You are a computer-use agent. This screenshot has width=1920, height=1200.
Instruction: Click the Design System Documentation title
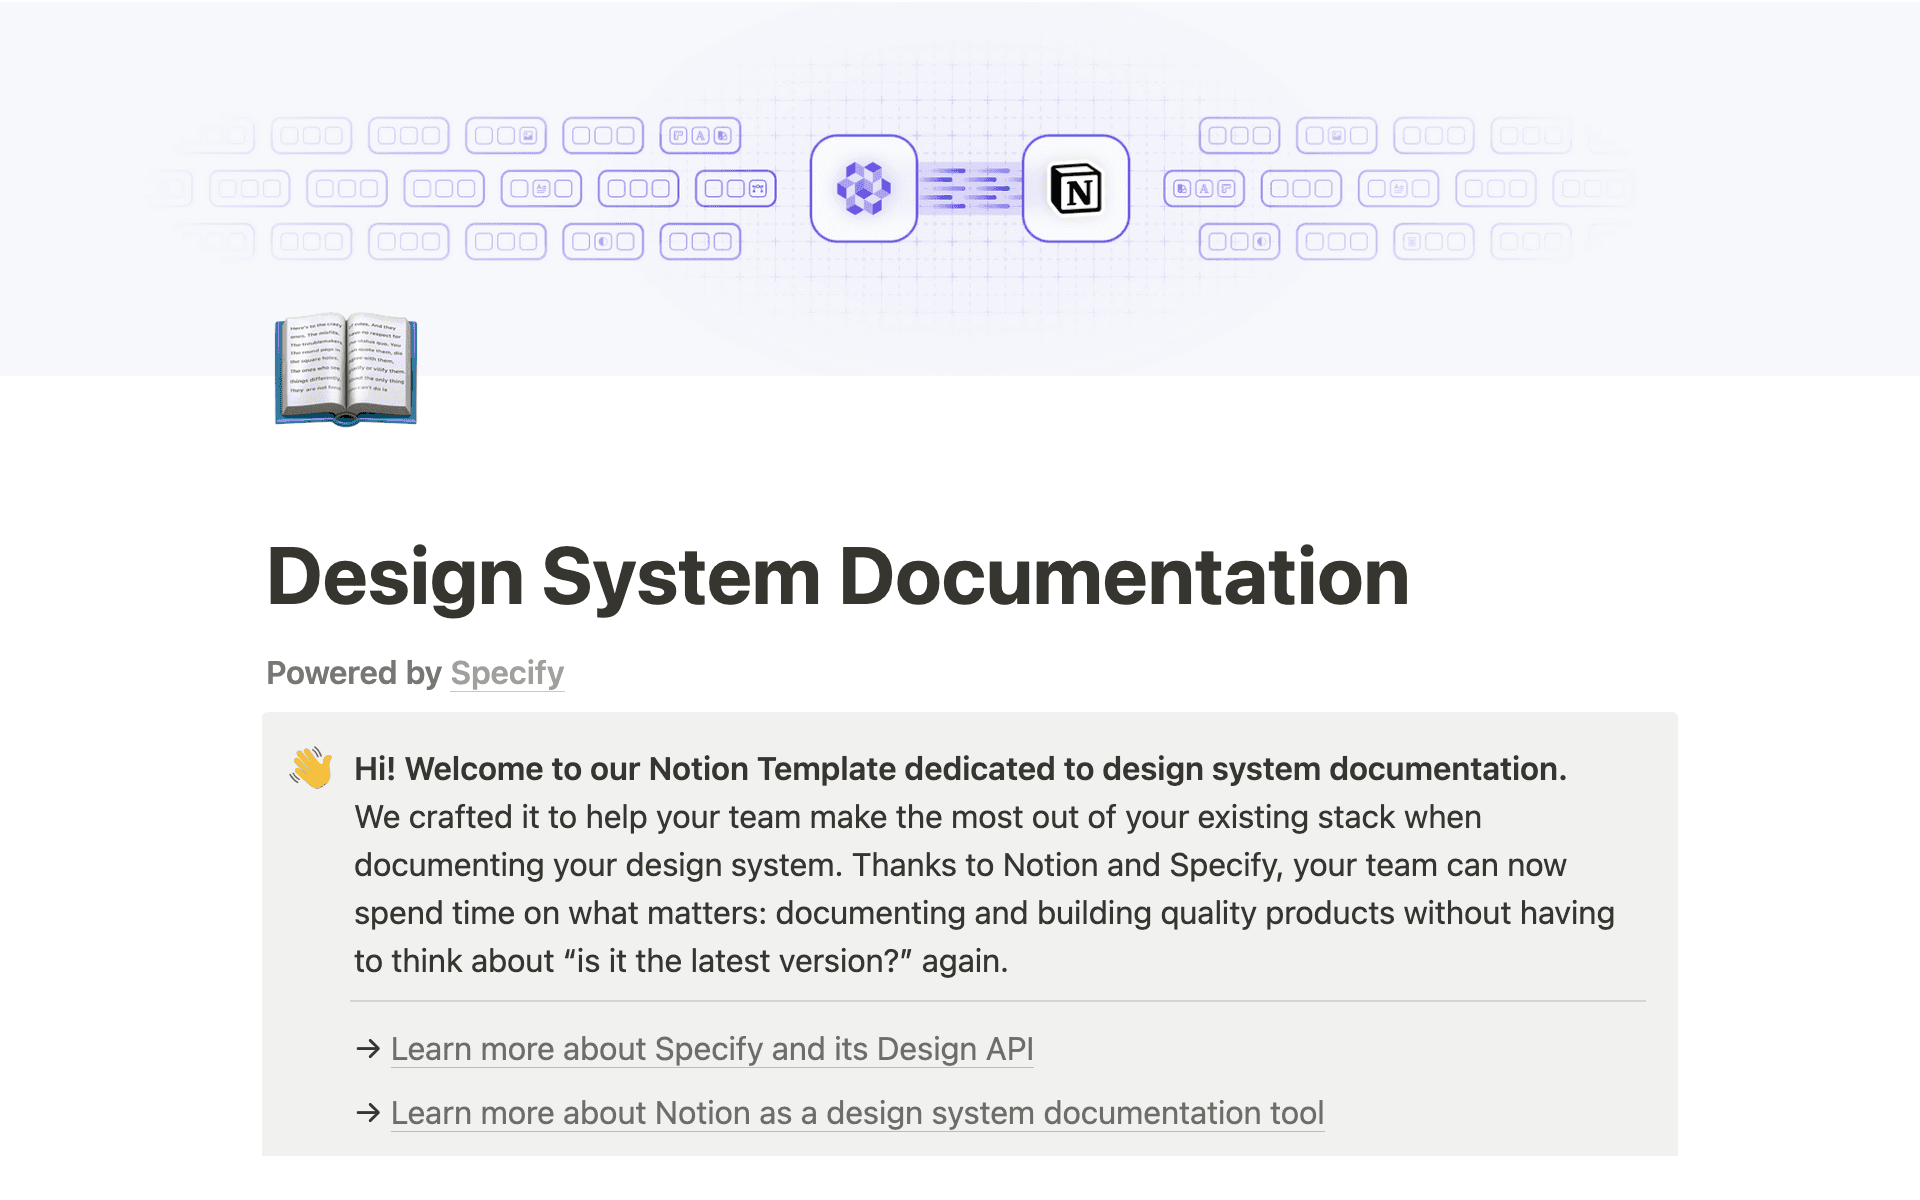pos(838,577)
